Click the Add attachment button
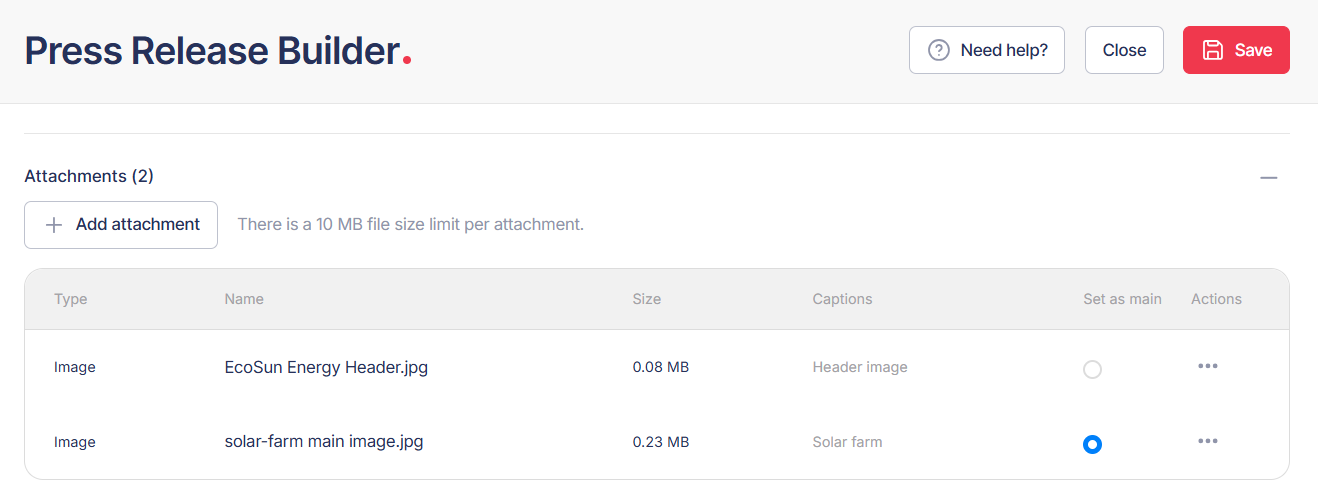The height and width of the screenshot is (504, 1318). click(x=121, y=225)
